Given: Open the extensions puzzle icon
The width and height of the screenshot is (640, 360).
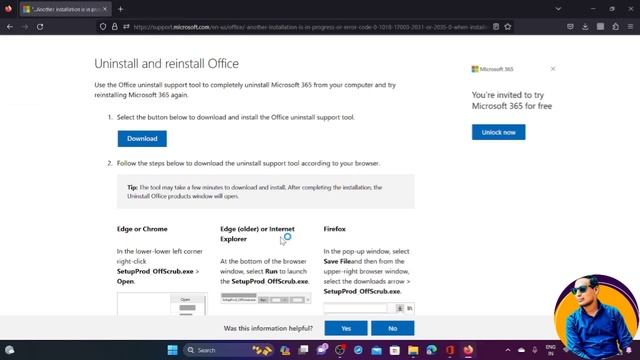Looking at the screenshot, I should tap(616, 27).
